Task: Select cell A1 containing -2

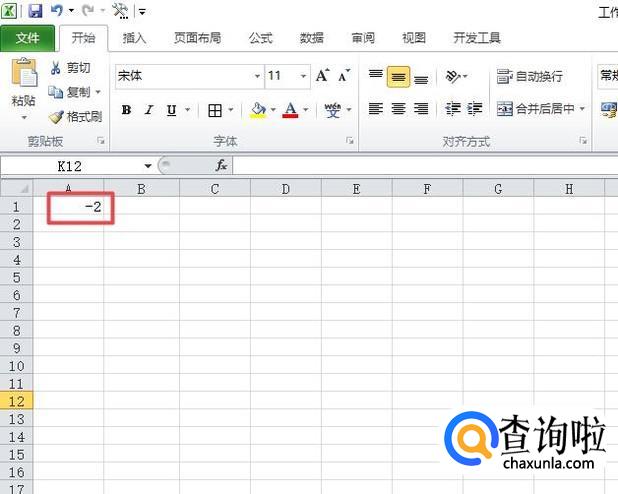Action: (69, 206)
